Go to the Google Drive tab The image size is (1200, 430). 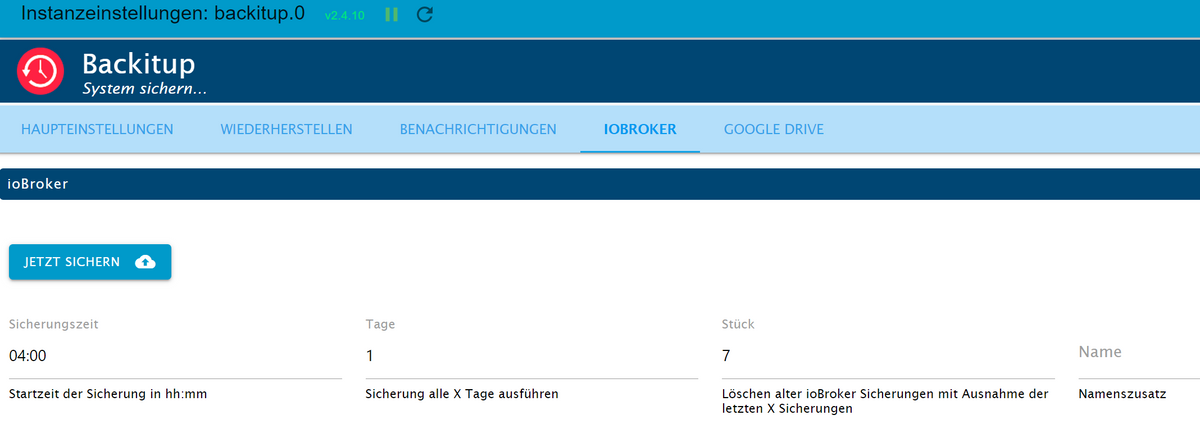(774, 129)
